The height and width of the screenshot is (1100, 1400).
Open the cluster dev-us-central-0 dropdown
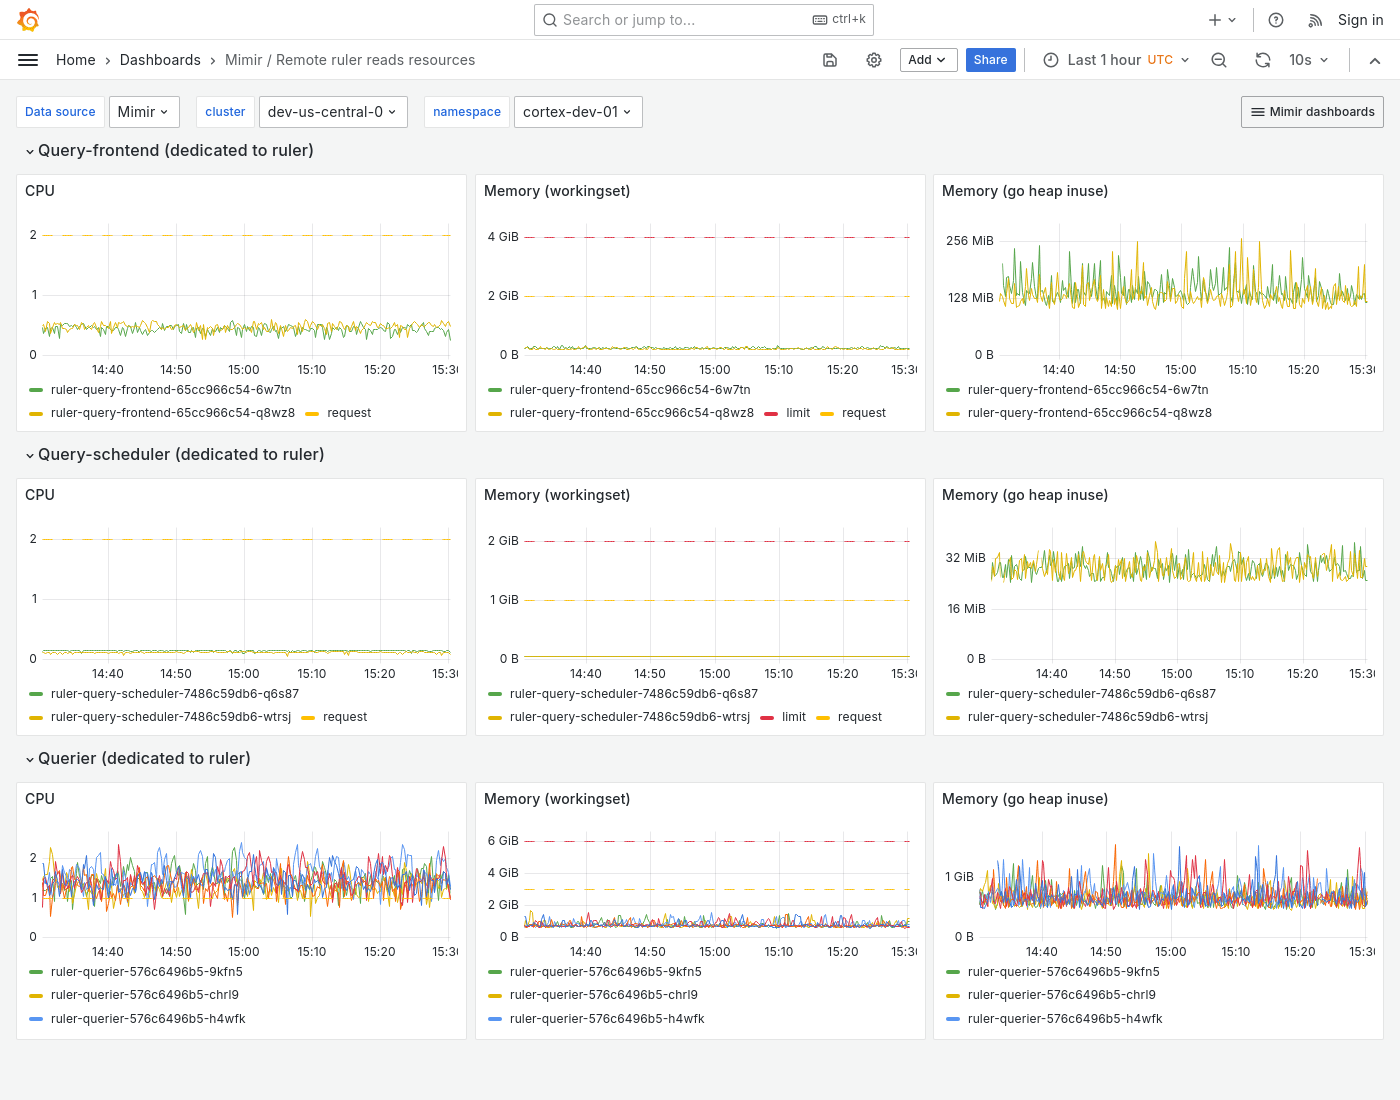[333, 111]
